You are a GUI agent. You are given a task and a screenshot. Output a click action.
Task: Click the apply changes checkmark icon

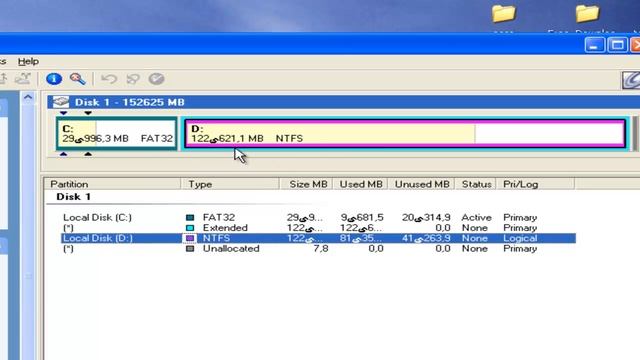click(x=156, y=79)
